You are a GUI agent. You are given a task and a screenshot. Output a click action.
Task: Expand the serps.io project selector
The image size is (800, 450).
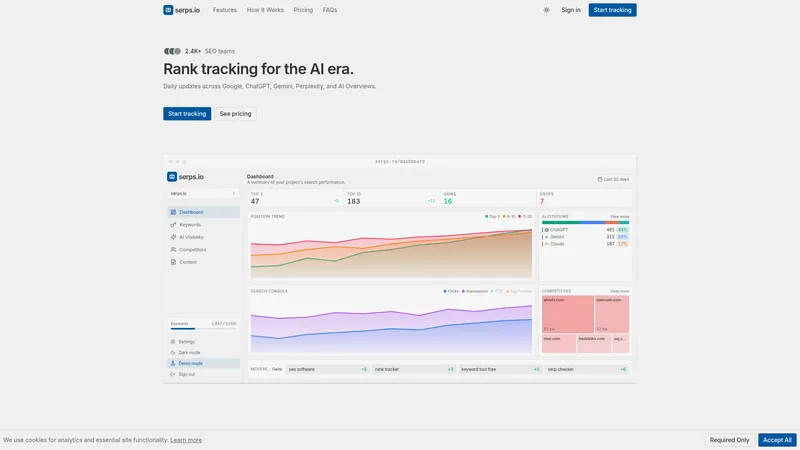(x=203, y=193)
